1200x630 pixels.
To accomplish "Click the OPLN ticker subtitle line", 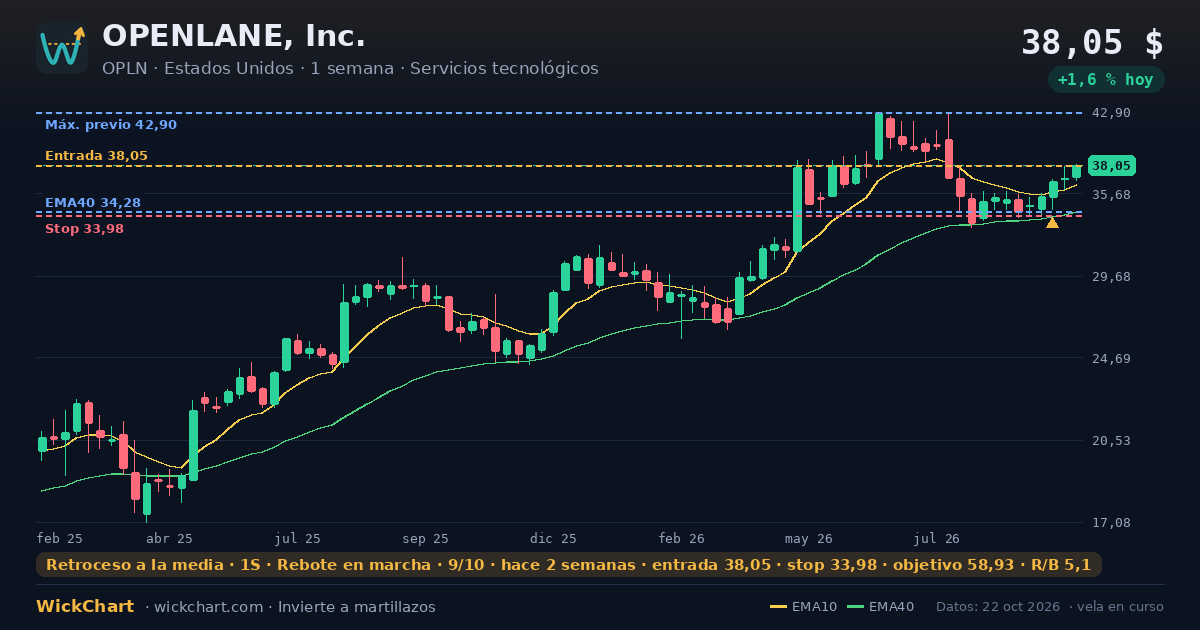I will click(350, 69).
